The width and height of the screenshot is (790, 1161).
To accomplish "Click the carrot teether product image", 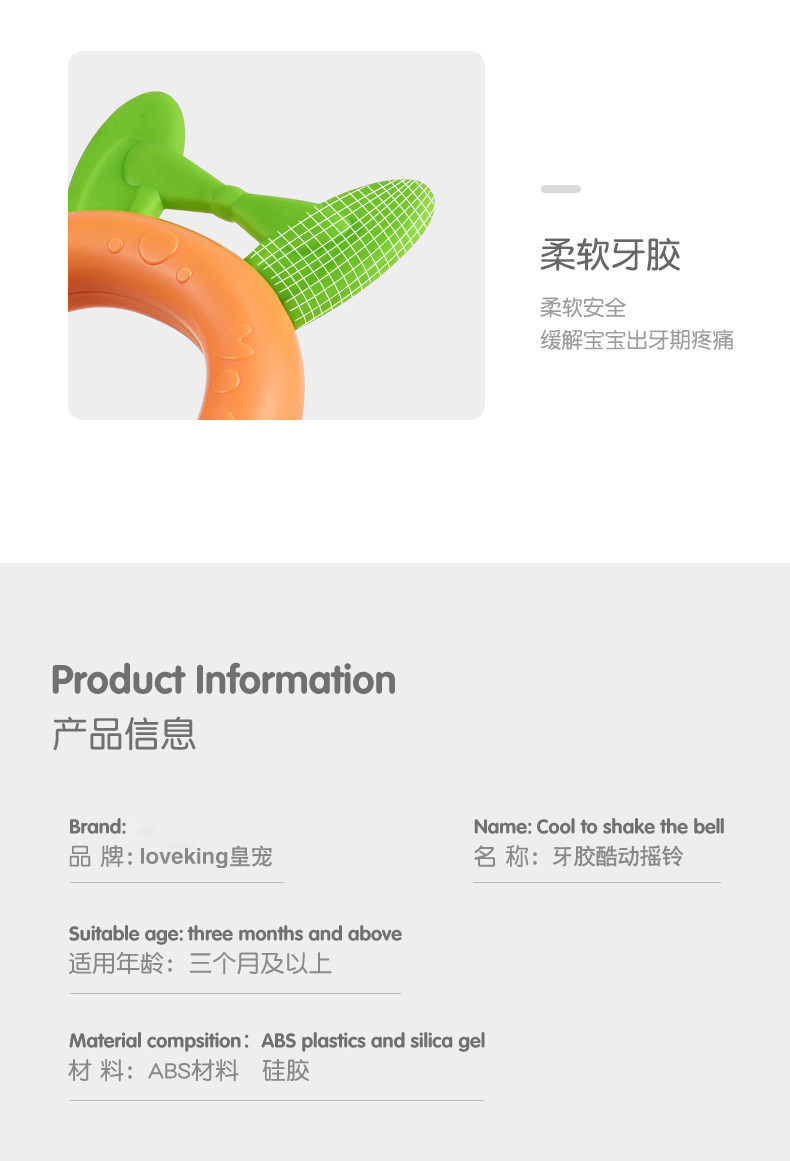I will pyautogui.click(x=276, y=235).
